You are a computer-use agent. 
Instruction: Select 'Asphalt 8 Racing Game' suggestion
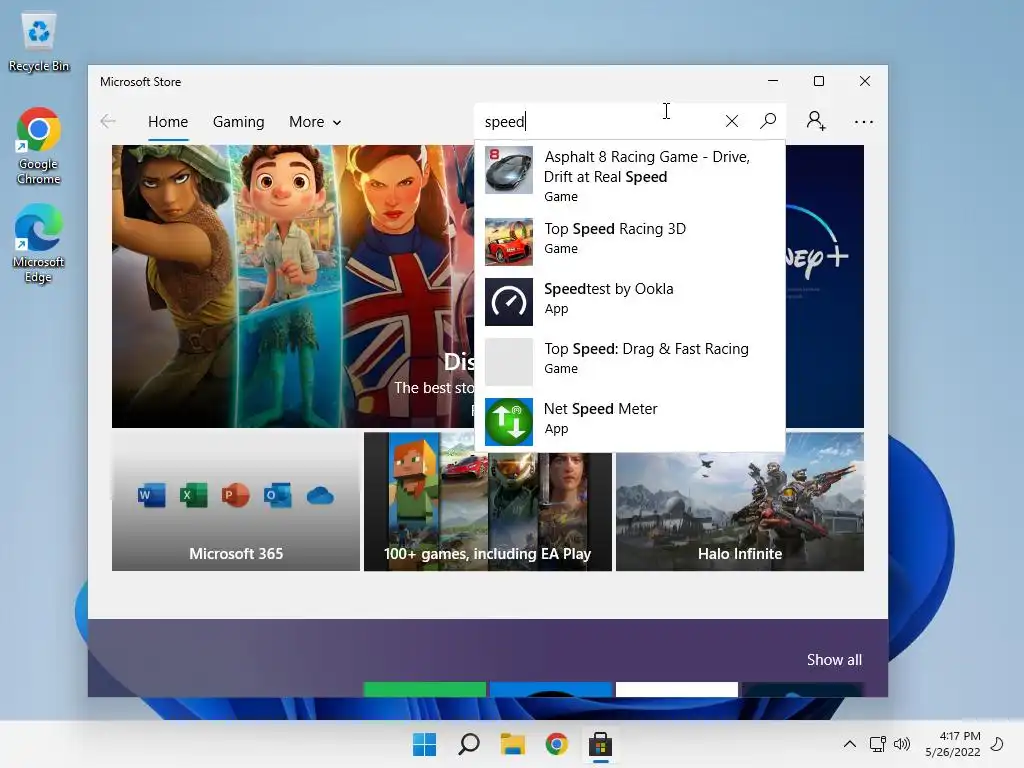(x=630, y=176)
